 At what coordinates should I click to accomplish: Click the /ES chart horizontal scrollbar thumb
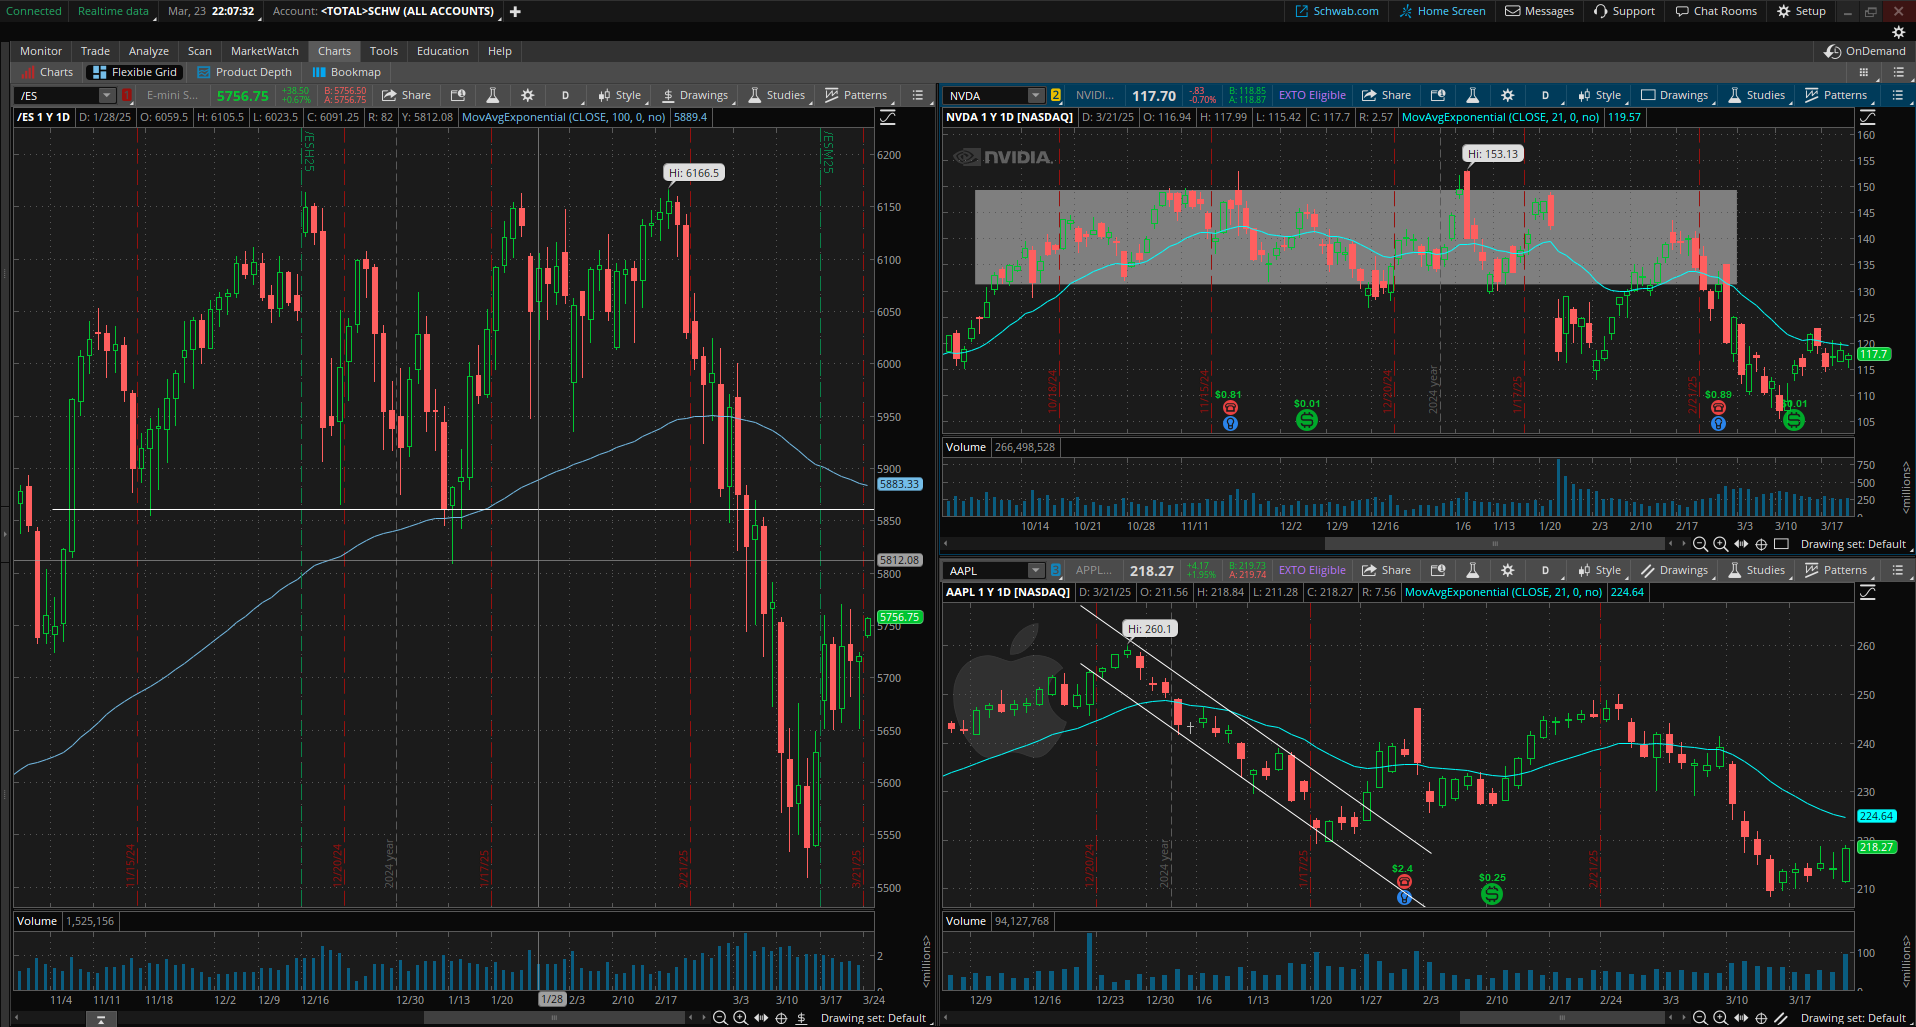click(554, 1018)
